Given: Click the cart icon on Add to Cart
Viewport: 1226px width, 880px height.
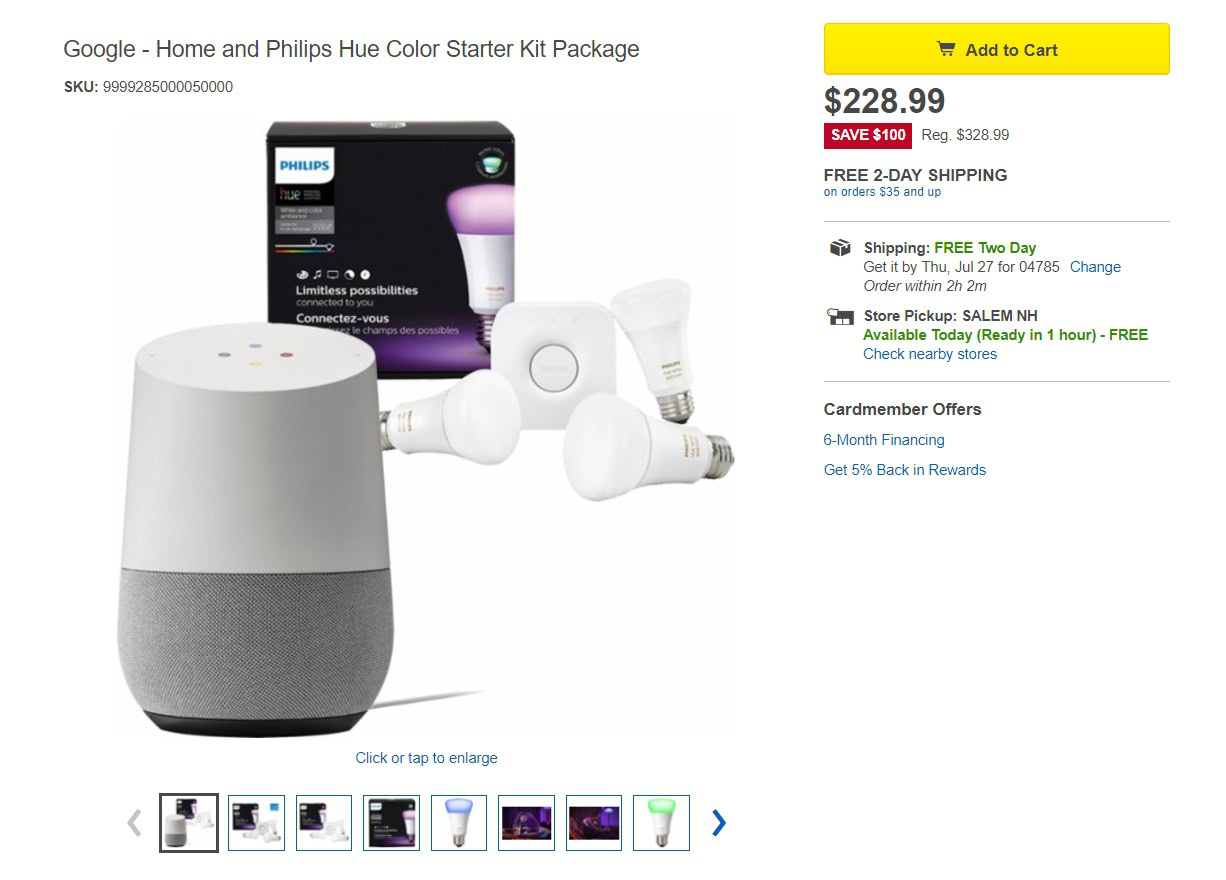Looking at the screenshot, I should [x=945, y=49].
